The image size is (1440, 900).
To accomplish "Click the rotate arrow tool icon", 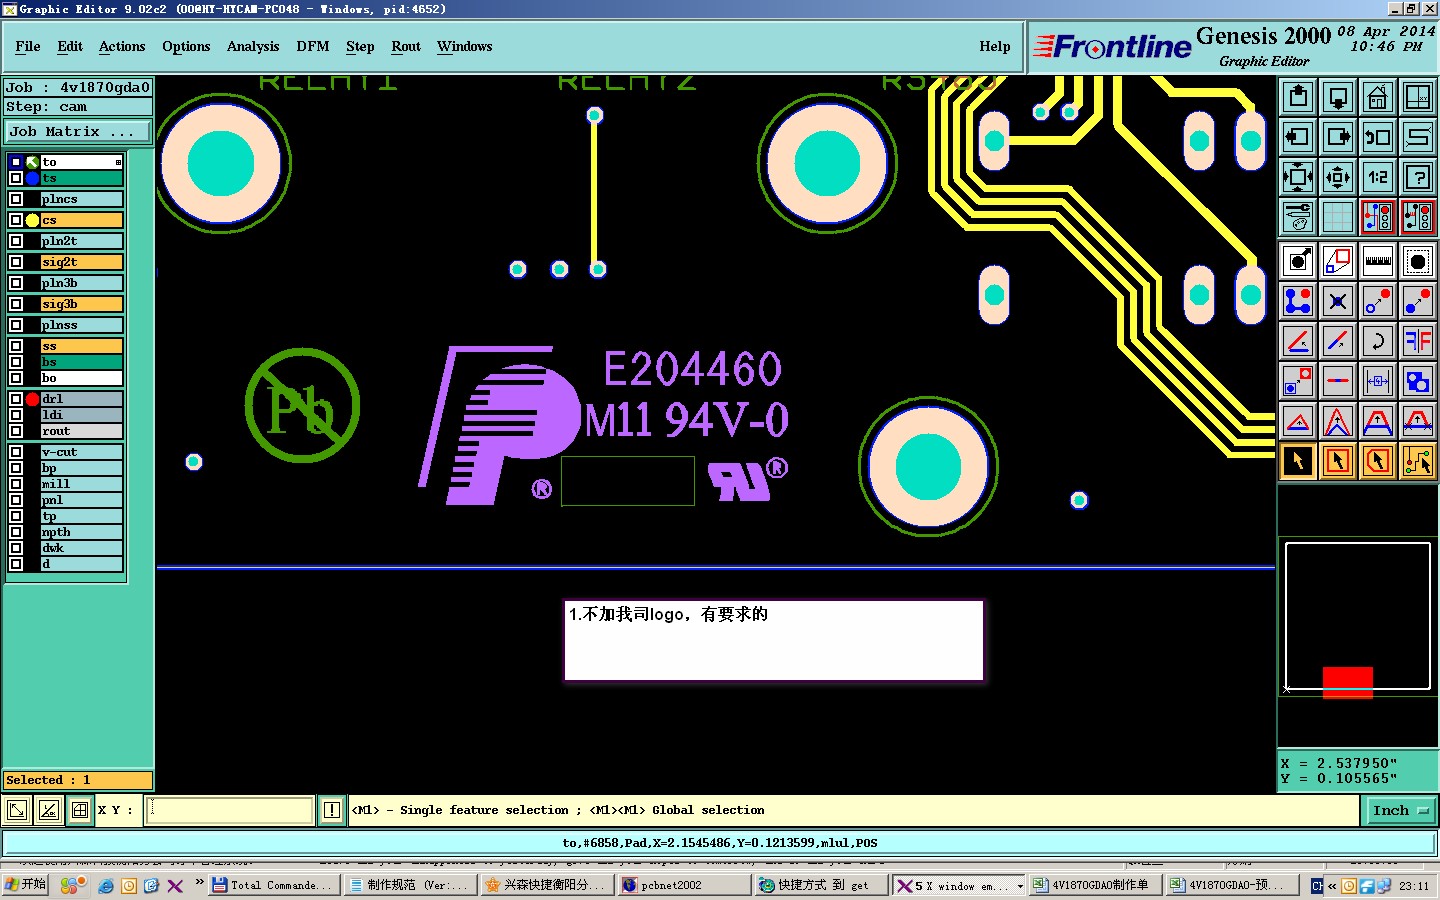I will point(1378,341).
